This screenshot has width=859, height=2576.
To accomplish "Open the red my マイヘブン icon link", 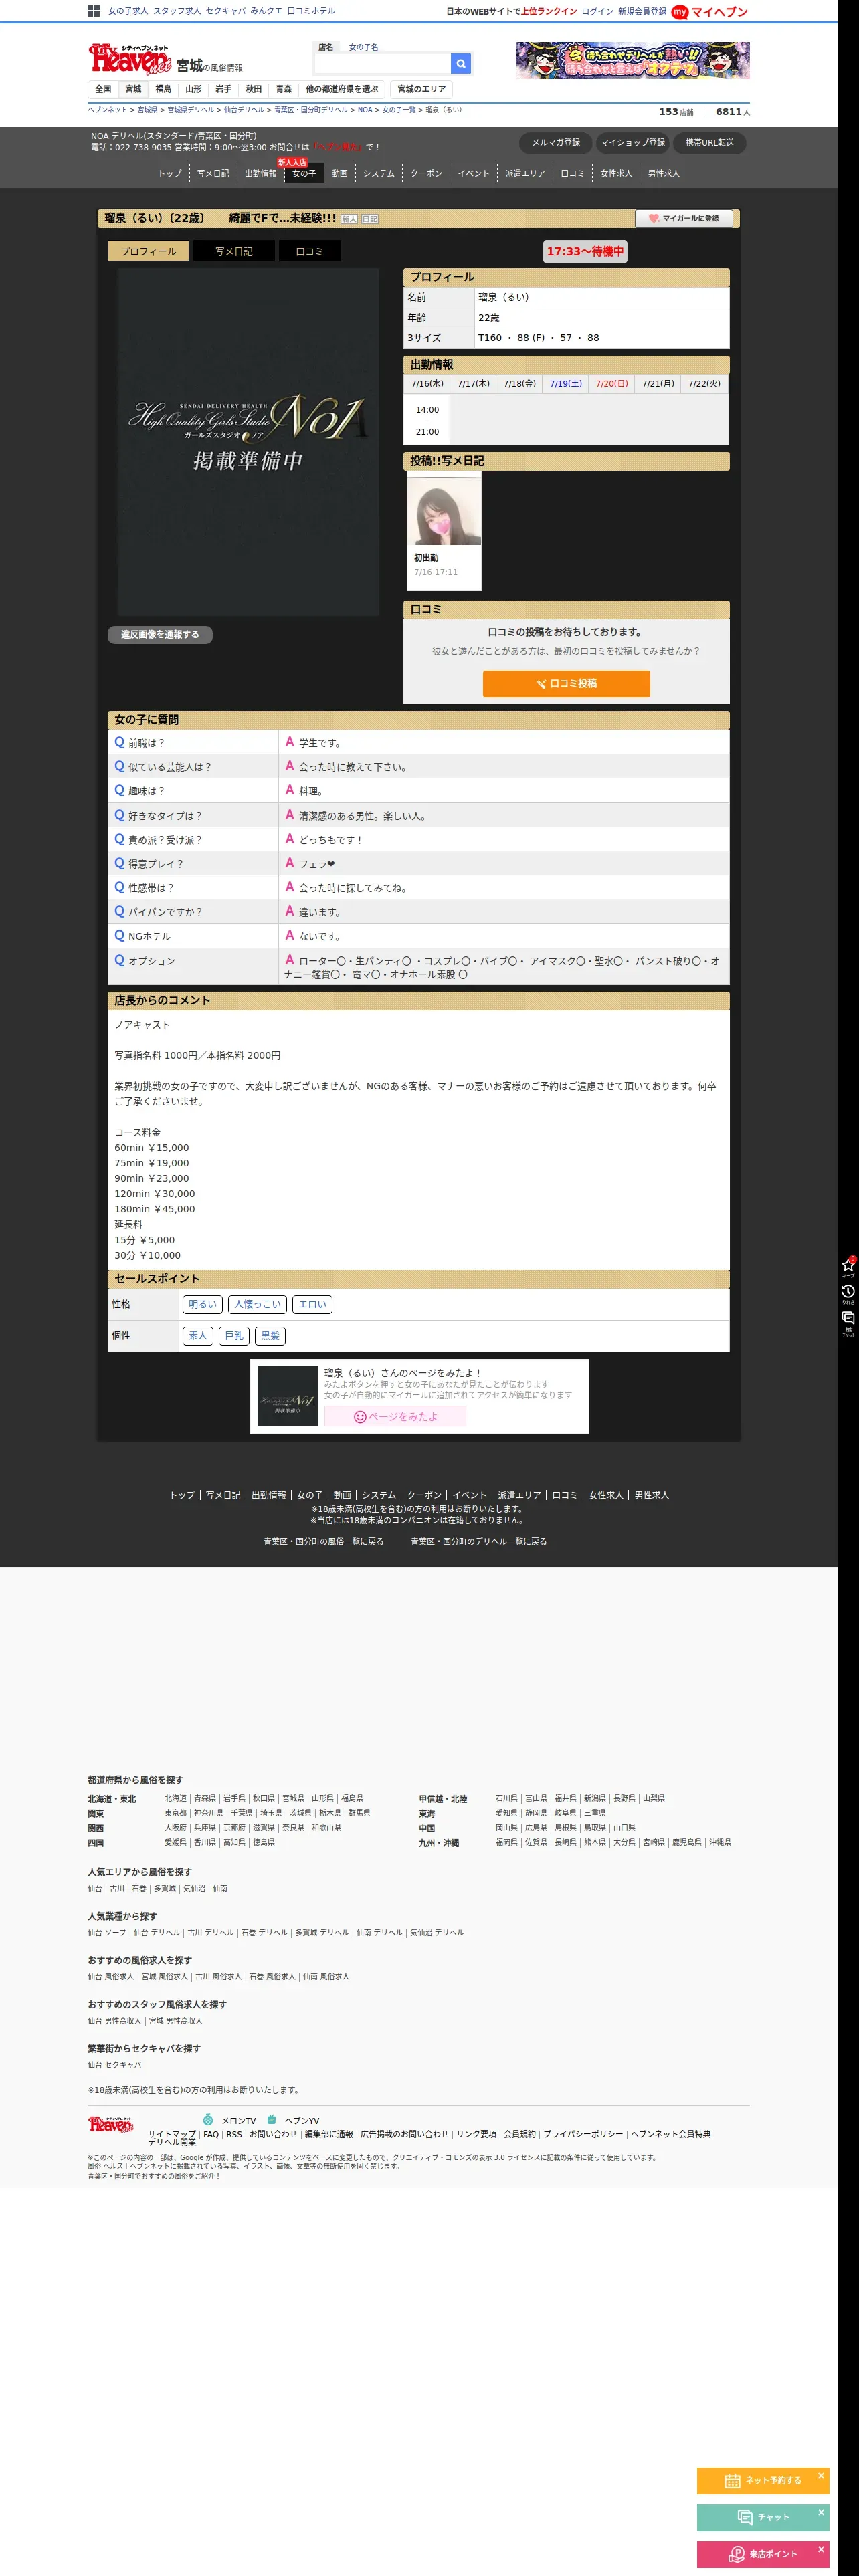I will (x=709, y=12).
